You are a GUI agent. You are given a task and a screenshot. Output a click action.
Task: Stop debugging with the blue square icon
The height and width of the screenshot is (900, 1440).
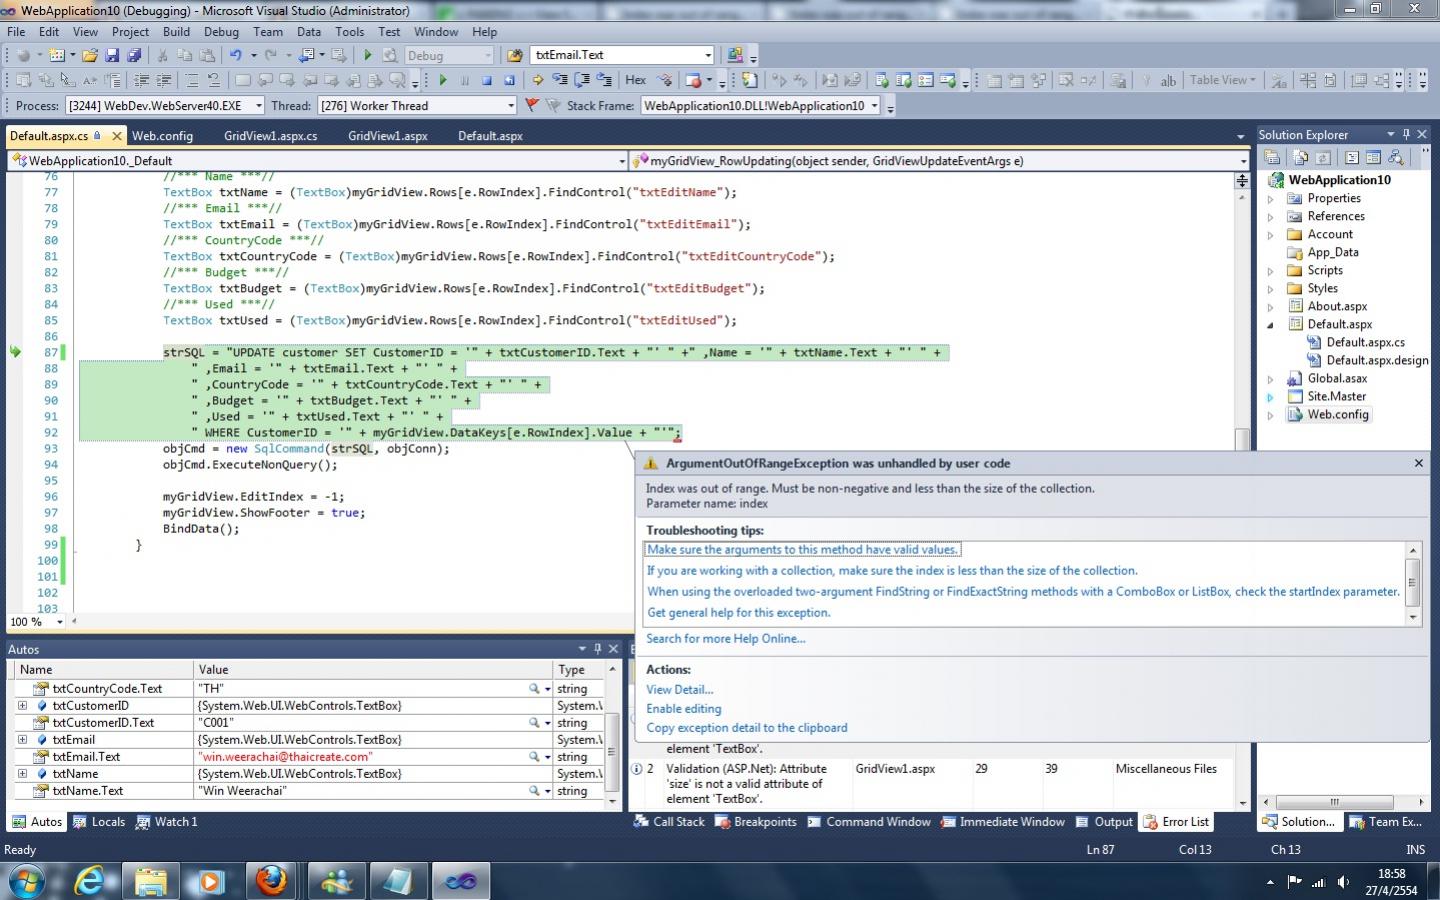pos(487,80)
